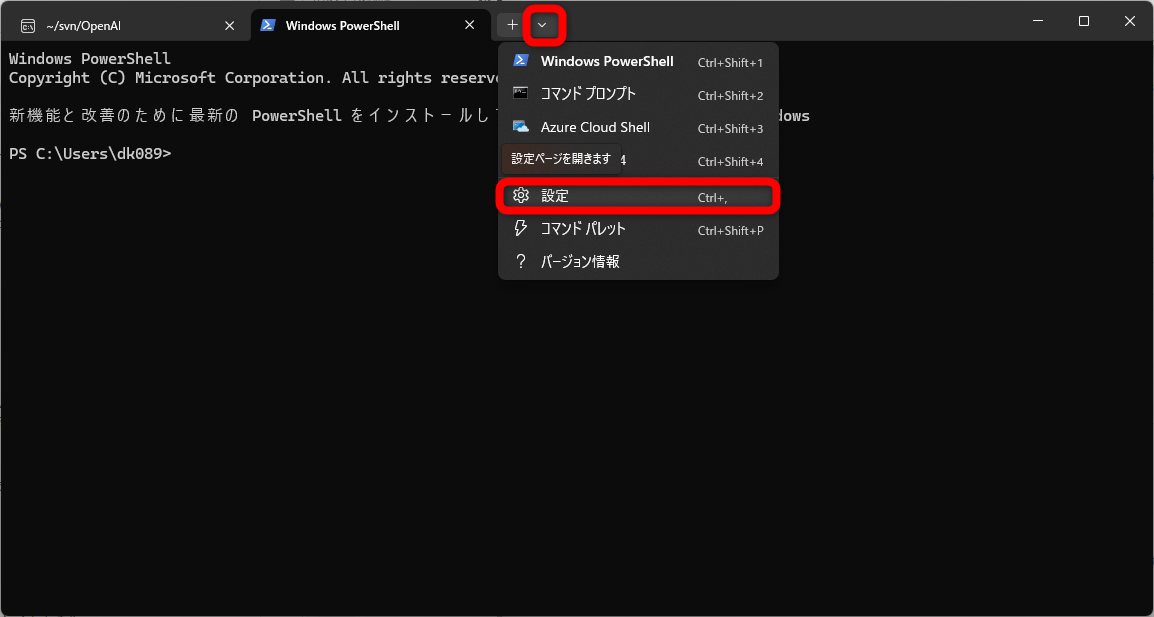1154x617 pixels.
Task: Click the gear icon next to 設定
Action: tap(520, 195)
